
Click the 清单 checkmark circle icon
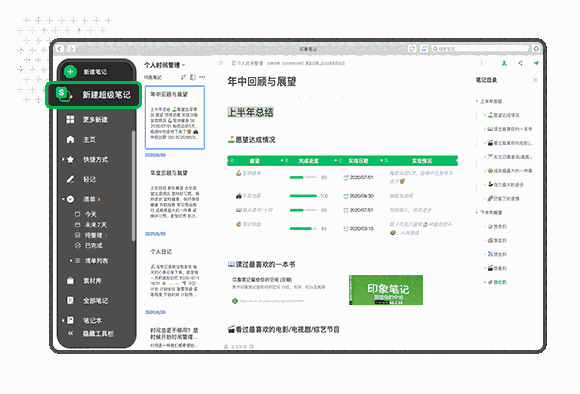[x=70, y=199]
